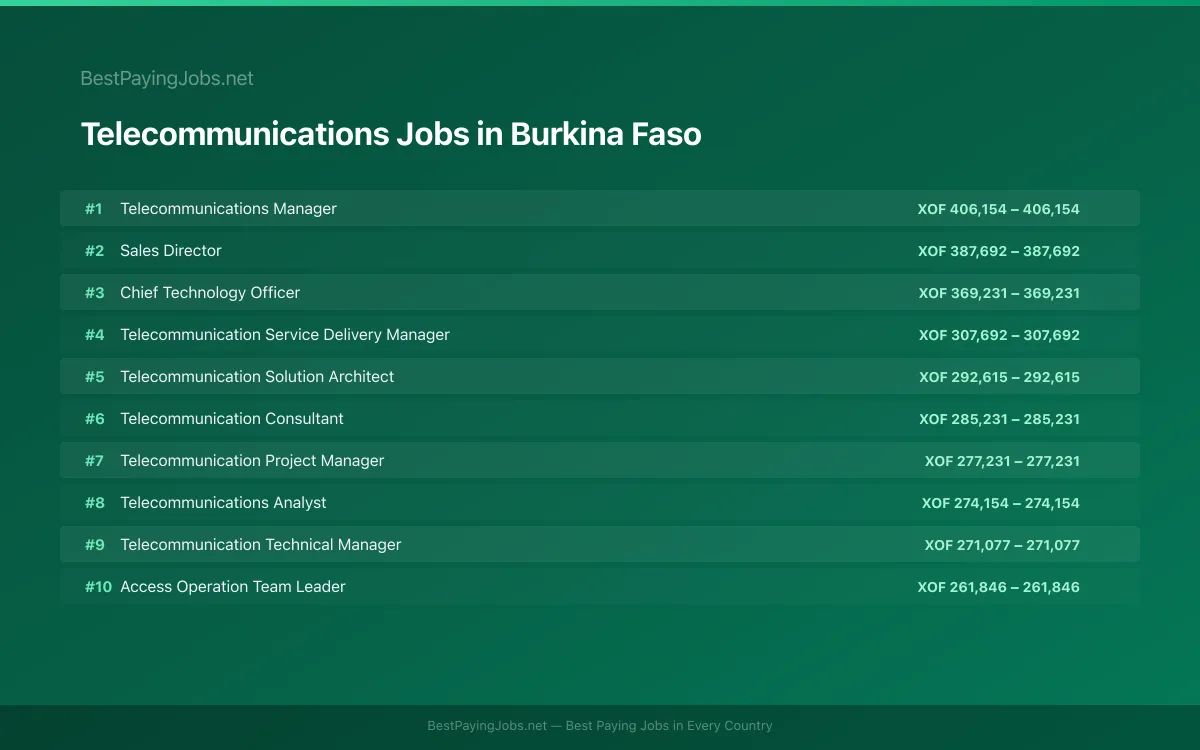
Task: Click the #5 rank number
Action: (x=94, y=377)
